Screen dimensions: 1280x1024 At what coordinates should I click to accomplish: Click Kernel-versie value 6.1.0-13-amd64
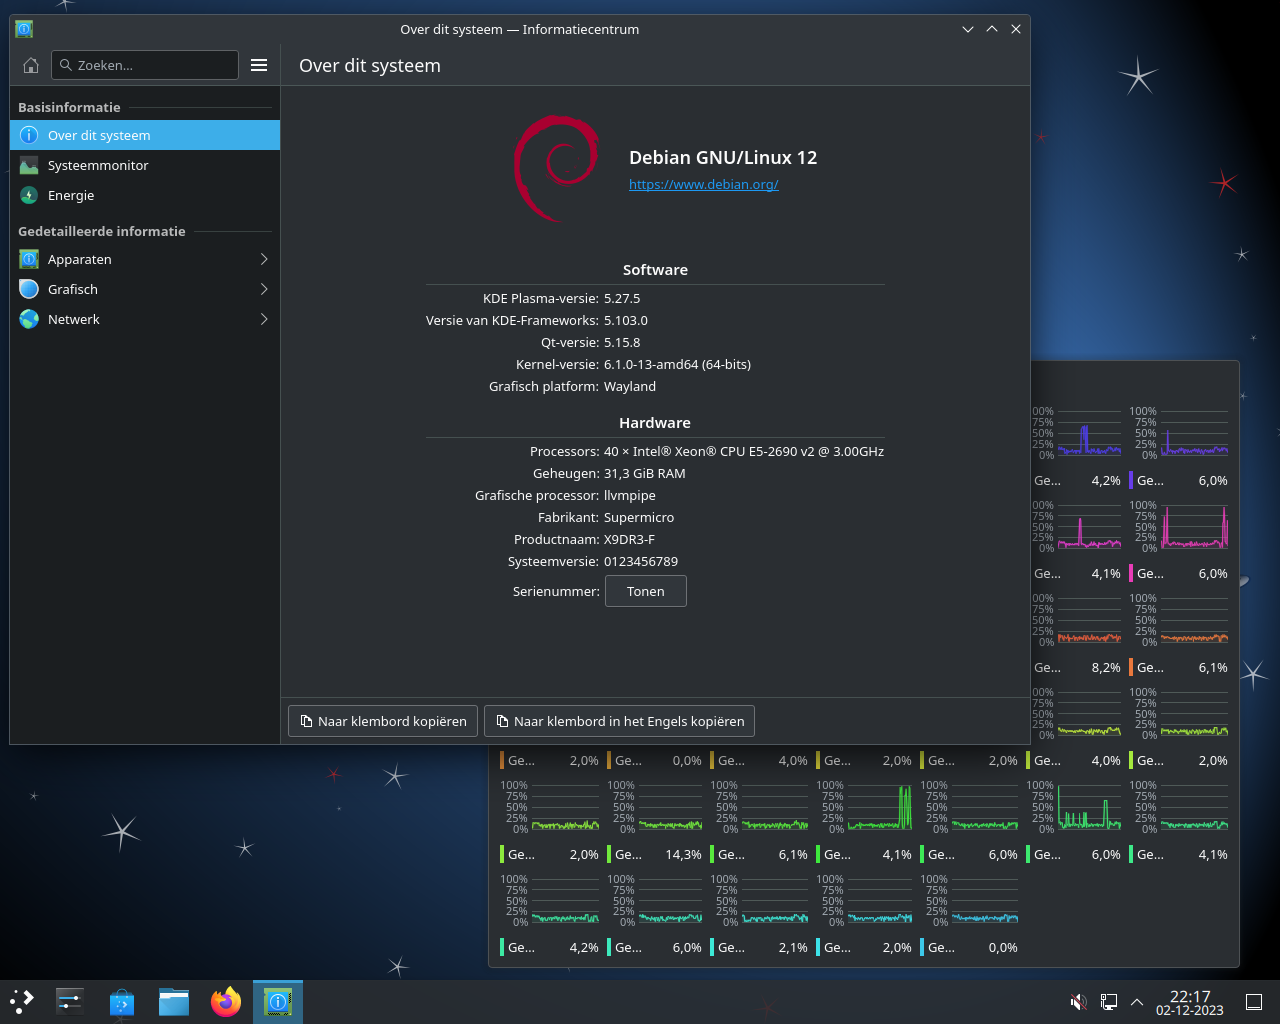pyautogui.click(x=677, y=364)
